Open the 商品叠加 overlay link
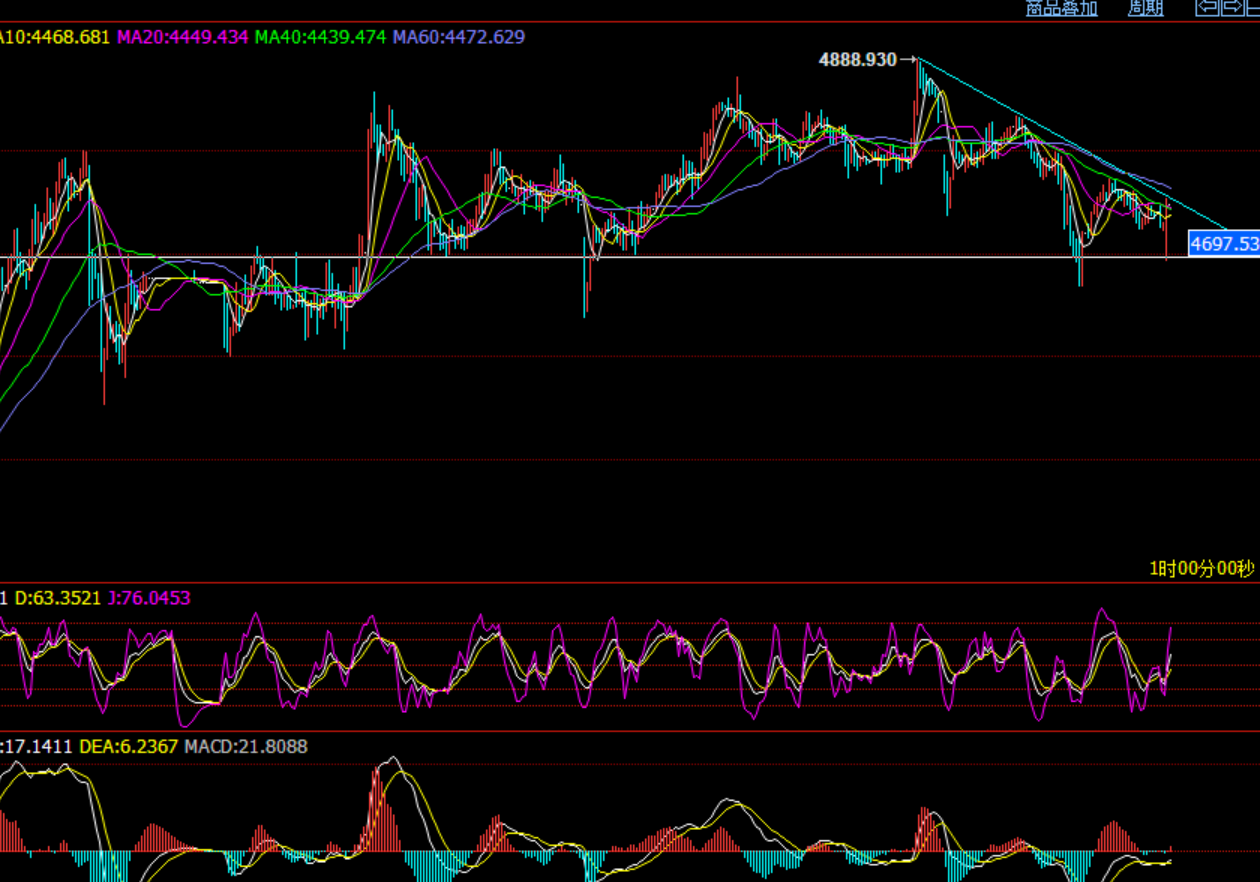The height and width of the screenshot is (882, 1260). click(1061, 8)
